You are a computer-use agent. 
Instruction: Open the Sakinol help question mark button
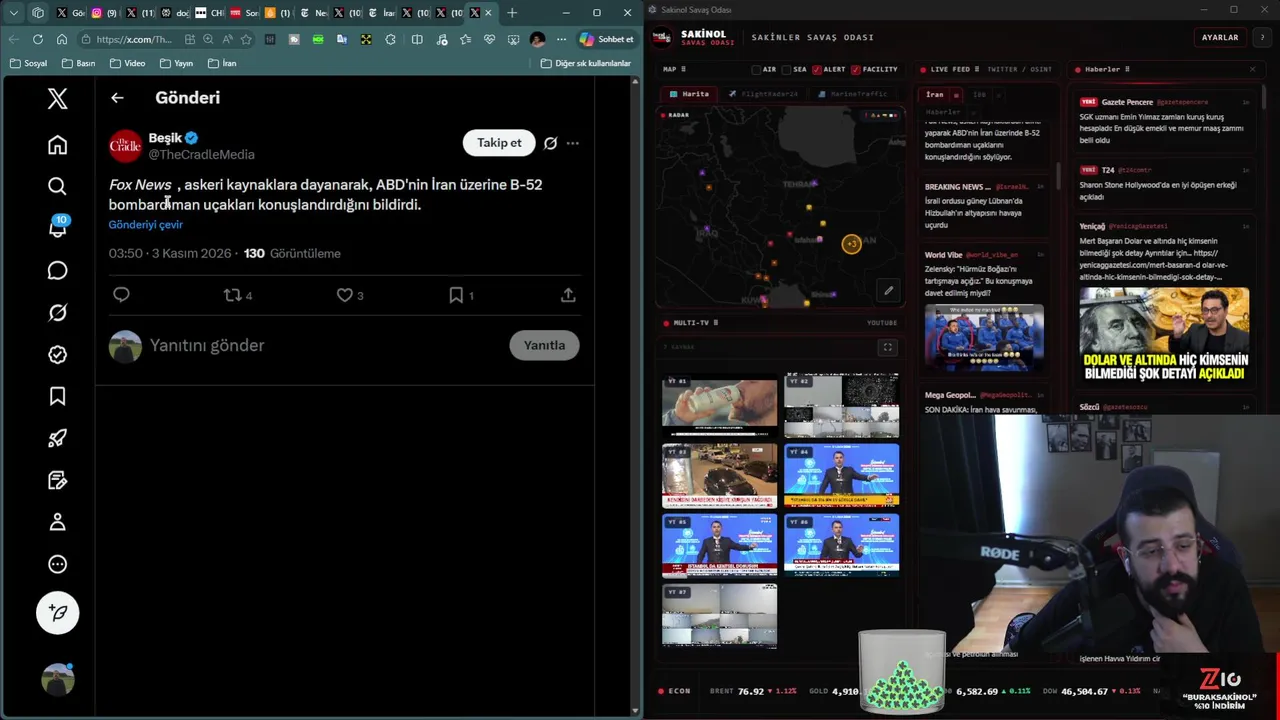coord(1262,37)
